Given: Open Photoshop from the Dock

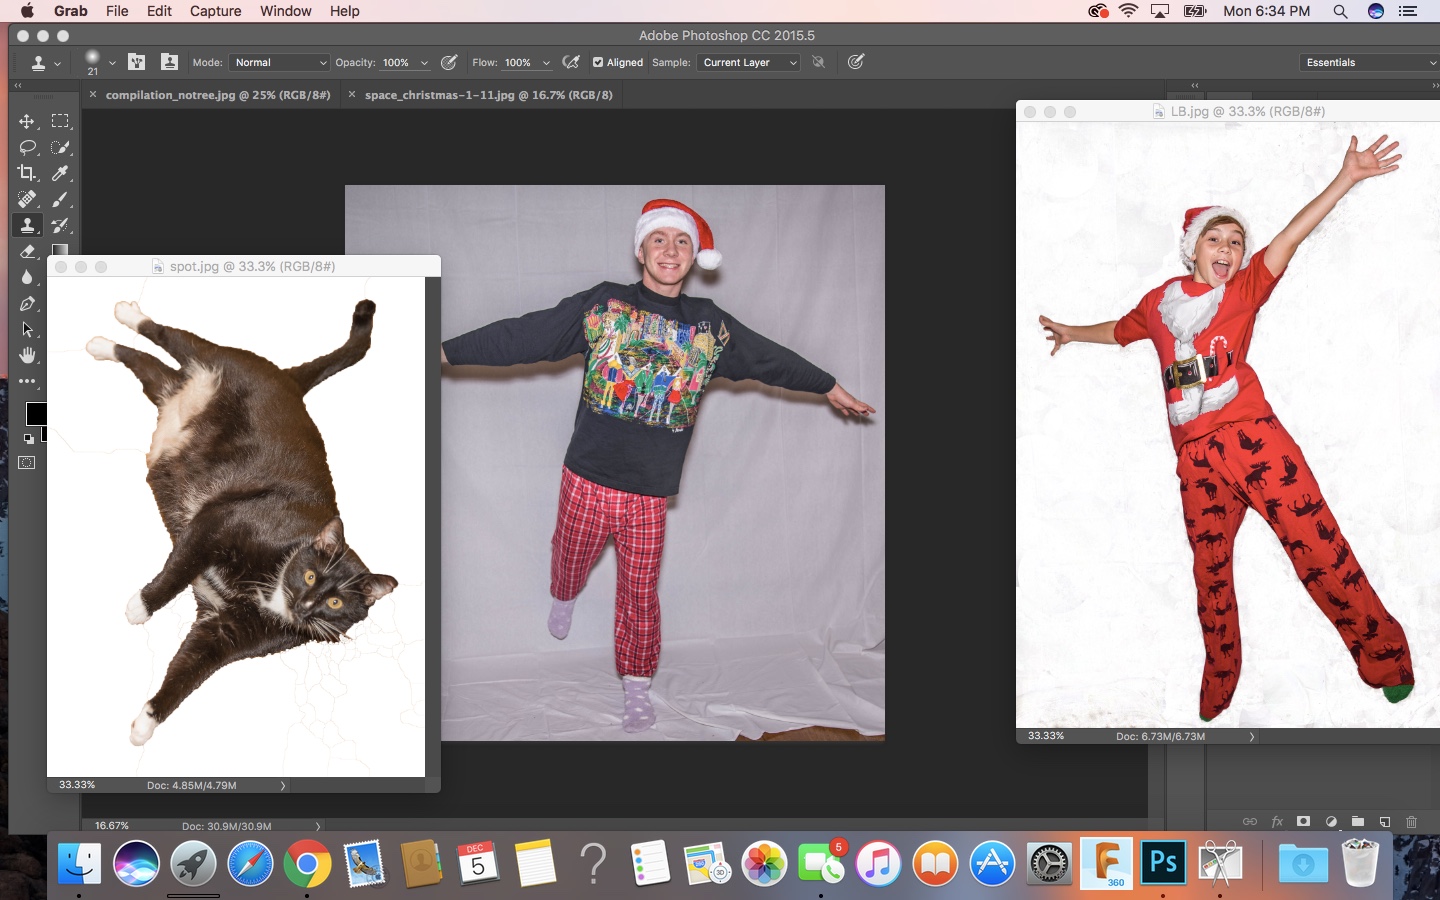Looking at the screenshot, I should [1163, 862].
